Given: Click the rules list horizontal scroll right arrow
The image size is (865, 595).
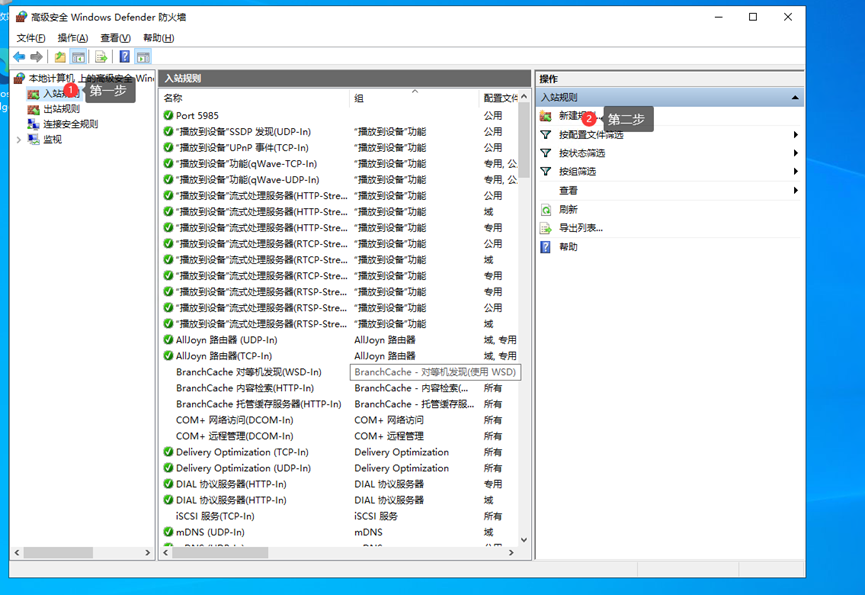Looking at the screenshot, I should click(x=511, y=553).
